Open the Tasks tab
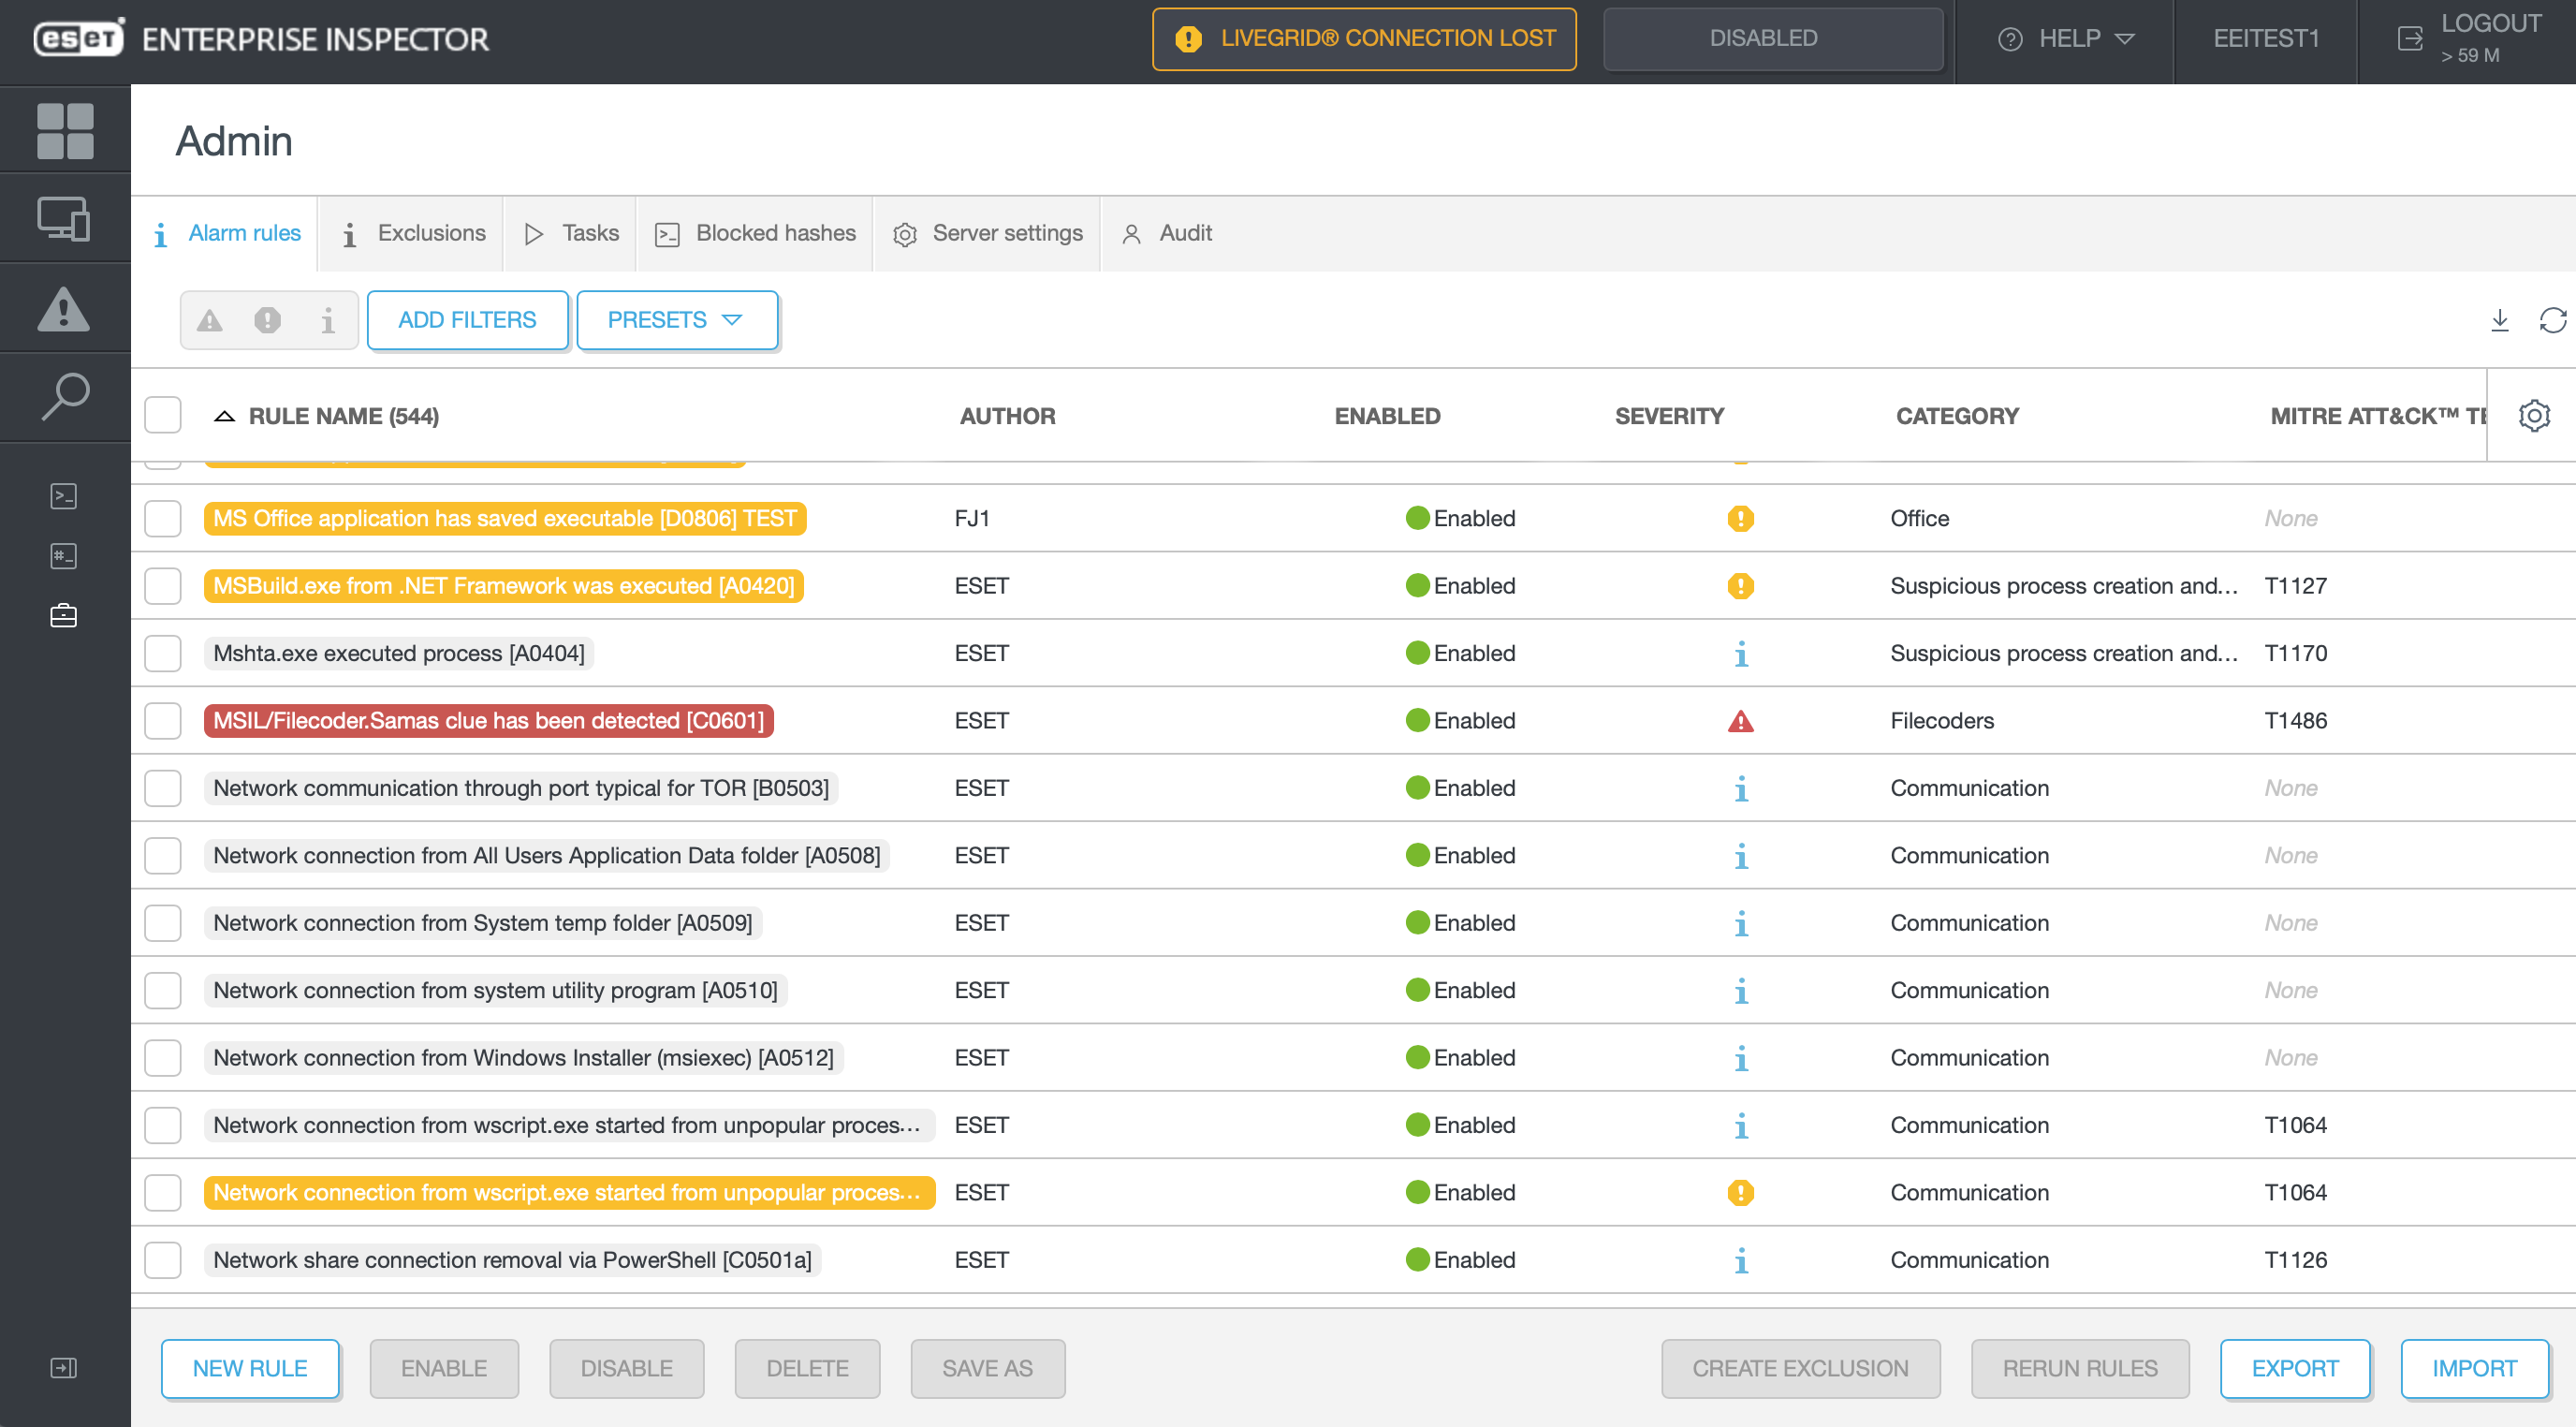Screen dimensions: 2576x1427 point(572,233)
